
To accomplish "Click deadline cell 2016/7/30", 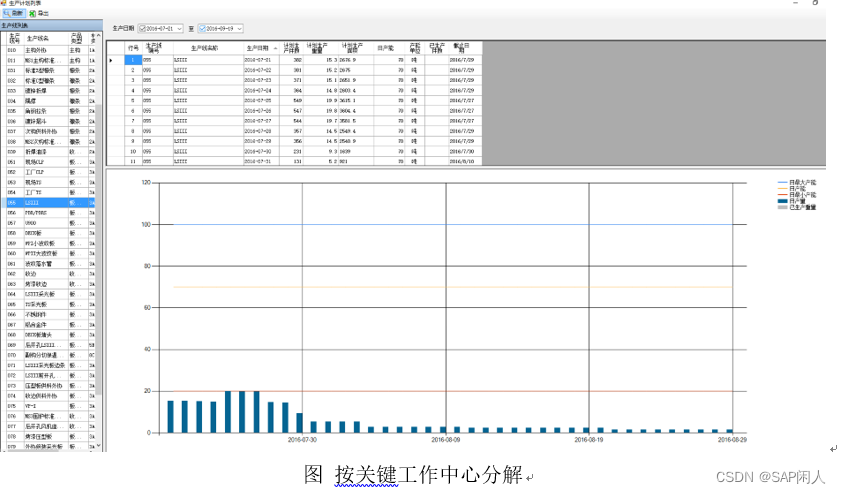I will tap(464, 151).
